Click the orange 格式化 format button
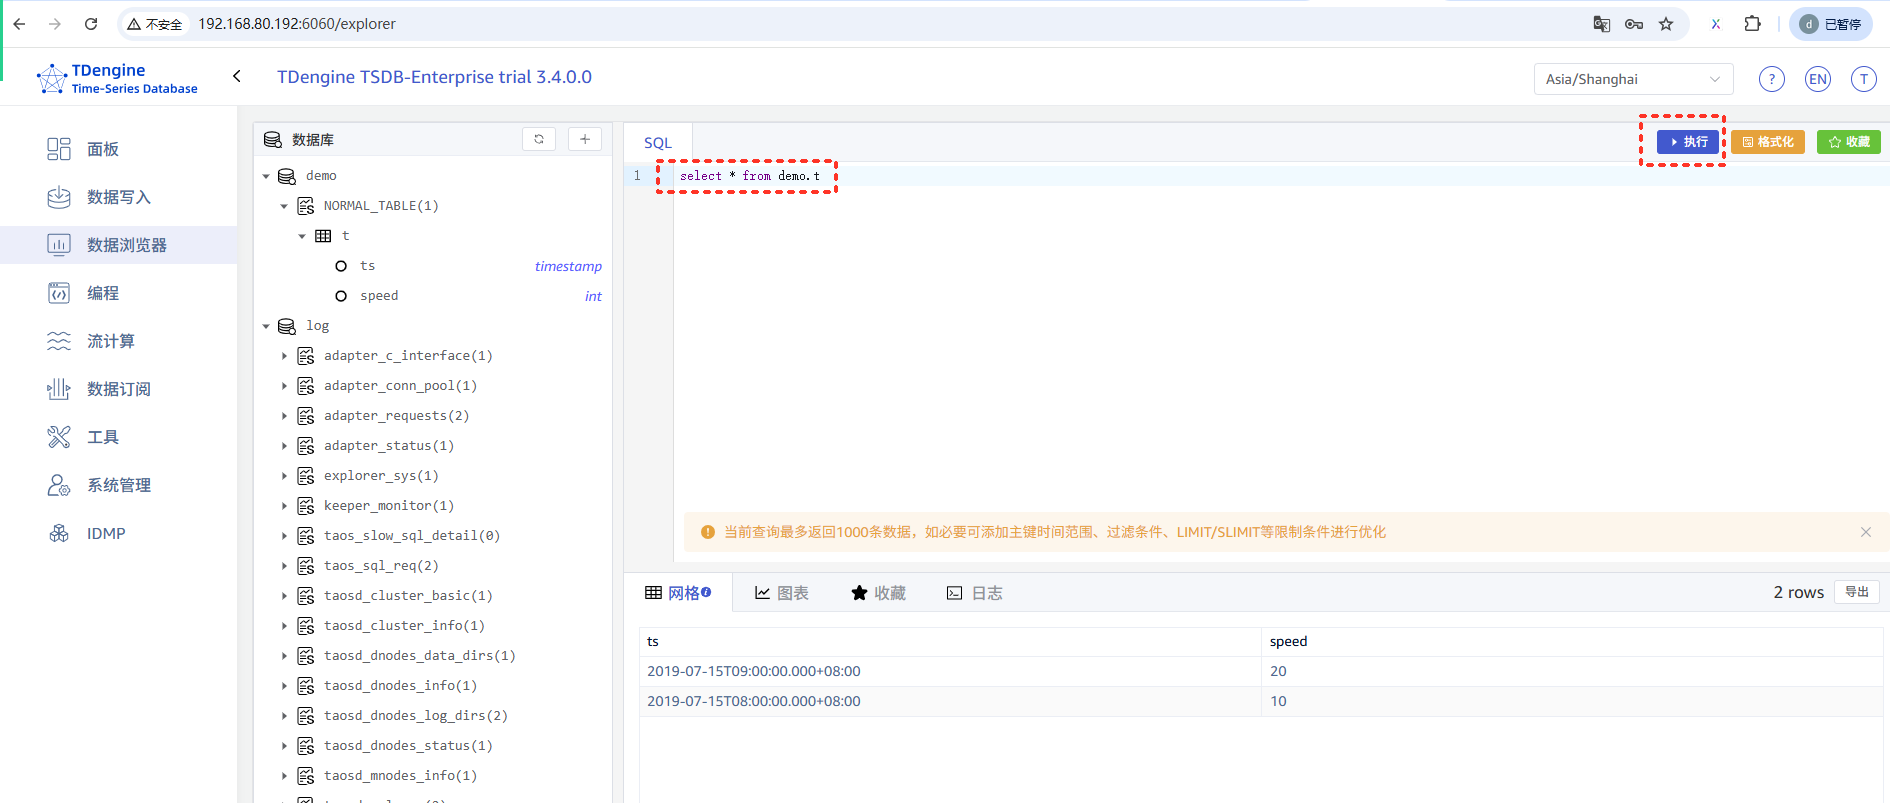This screenshot has height=803, width=1890. tap(1767, 142)
